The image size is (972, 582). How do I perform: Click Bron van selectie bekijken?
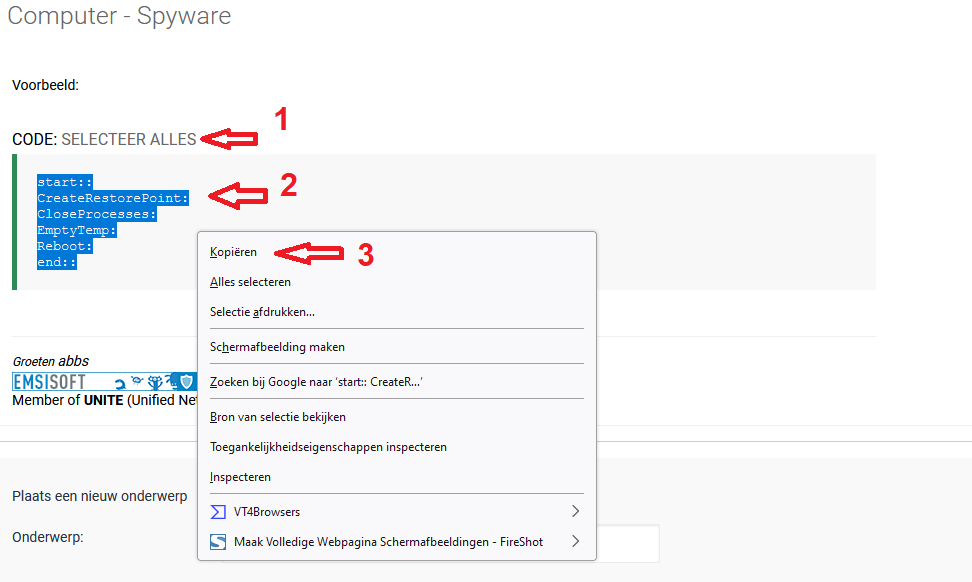point(278,417)
